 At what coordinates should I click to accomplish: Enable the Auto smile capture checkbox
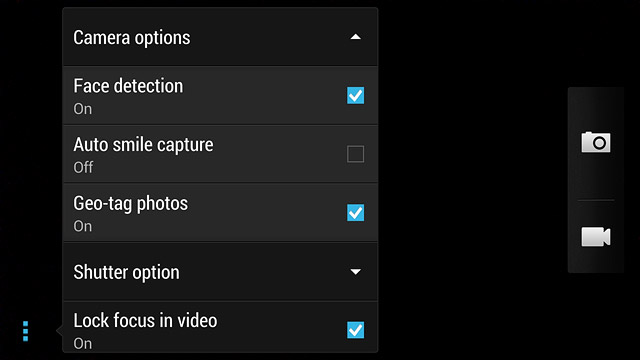[356, 154]
